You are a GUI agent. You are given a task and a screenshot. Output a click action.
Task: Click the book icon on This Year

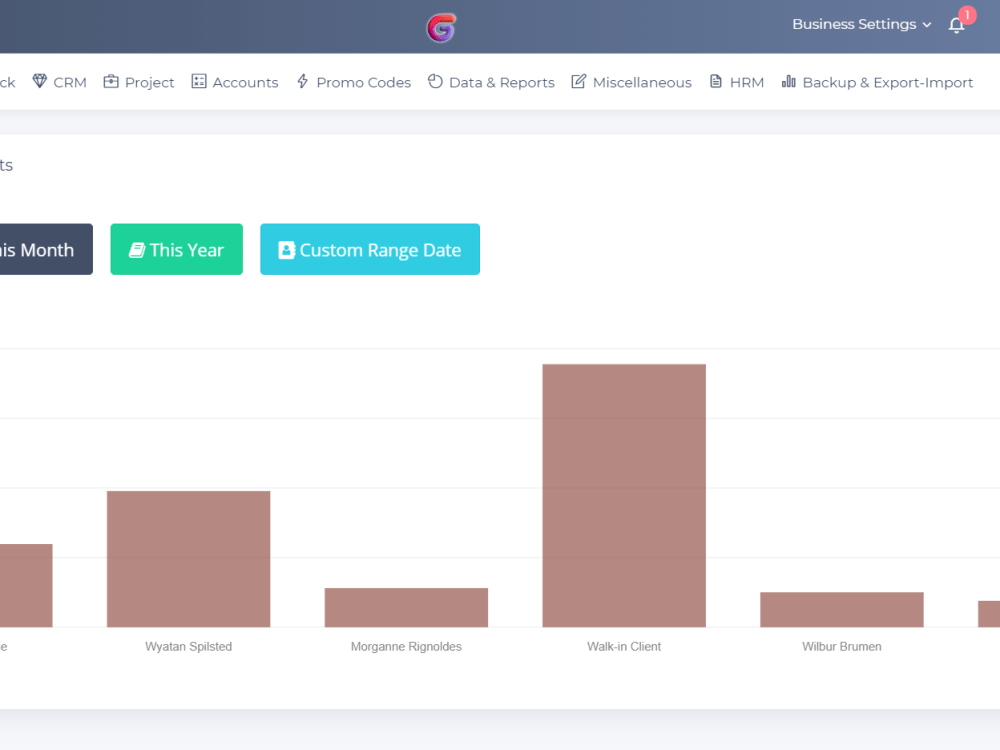[137, 250]
